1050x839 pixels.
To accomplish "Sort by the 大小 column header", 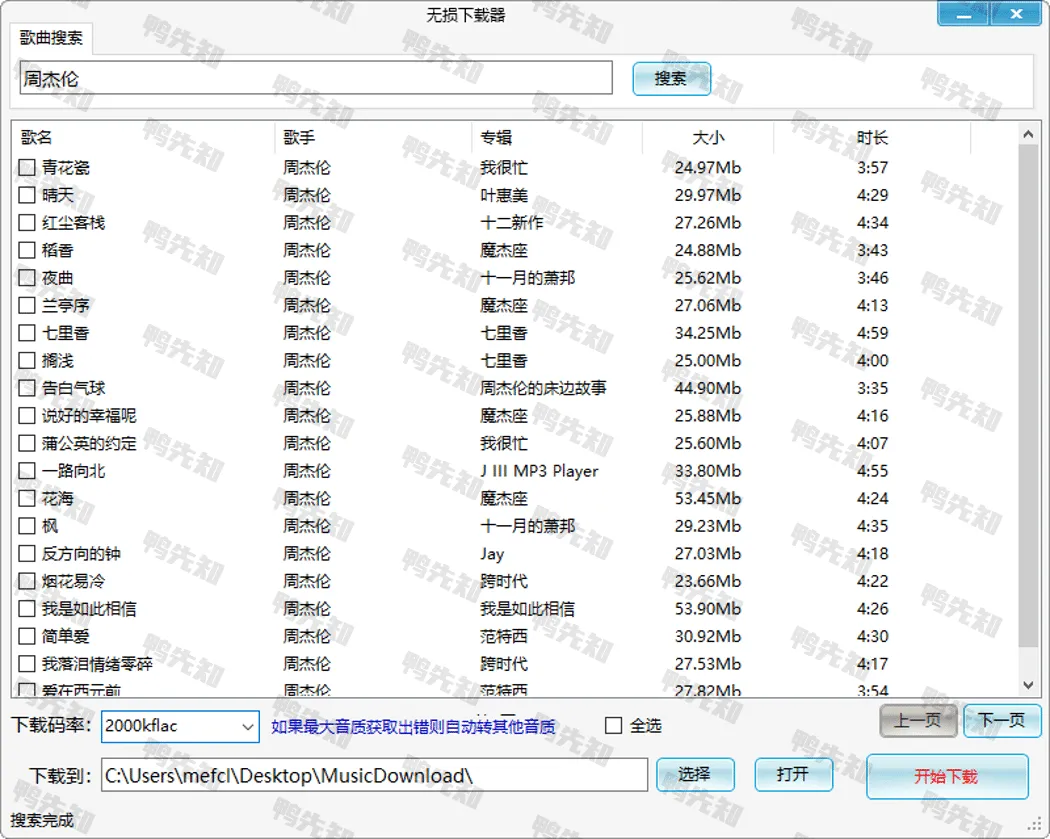I will pyautogui.click(x=708, y=138).
